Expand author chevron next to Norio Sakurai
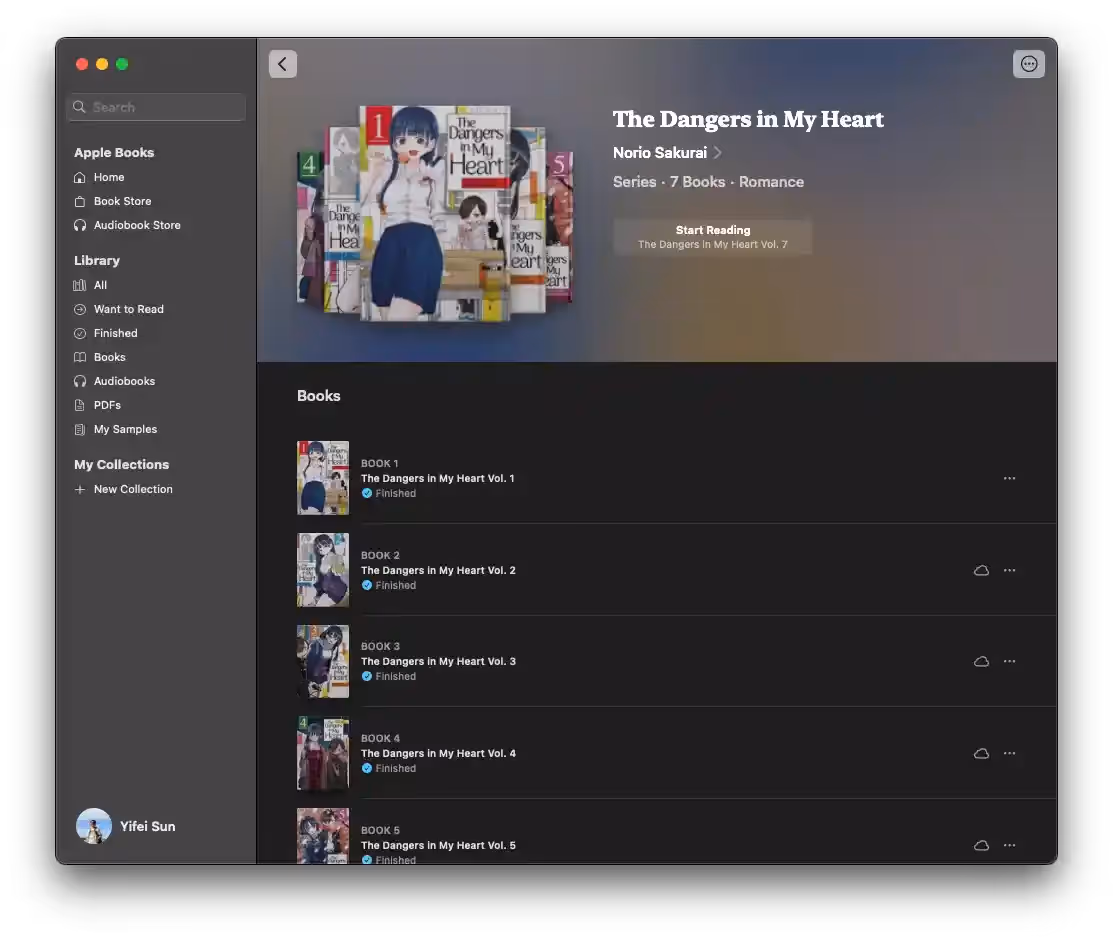This screenshot has width=1113, height=938. tap(718, 153)
